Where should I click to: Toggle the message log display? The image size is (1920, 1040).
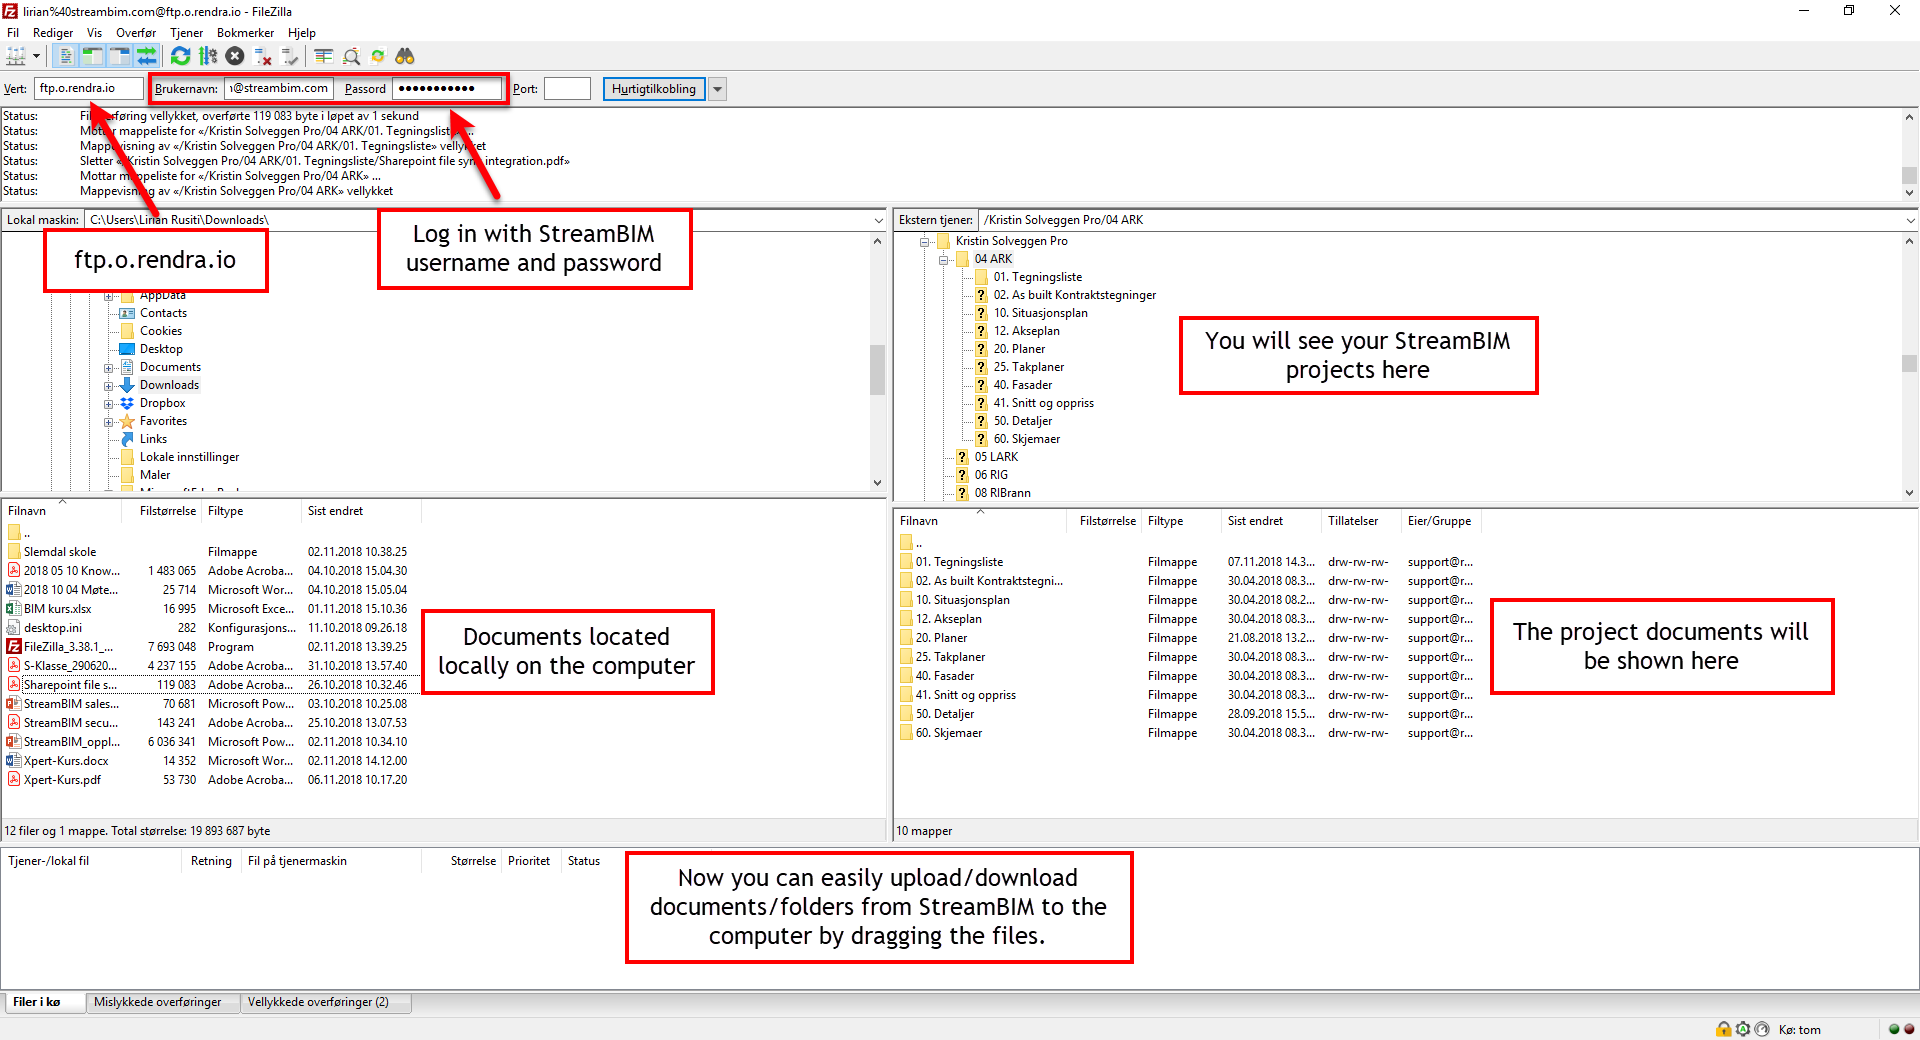tap(66, 56)
